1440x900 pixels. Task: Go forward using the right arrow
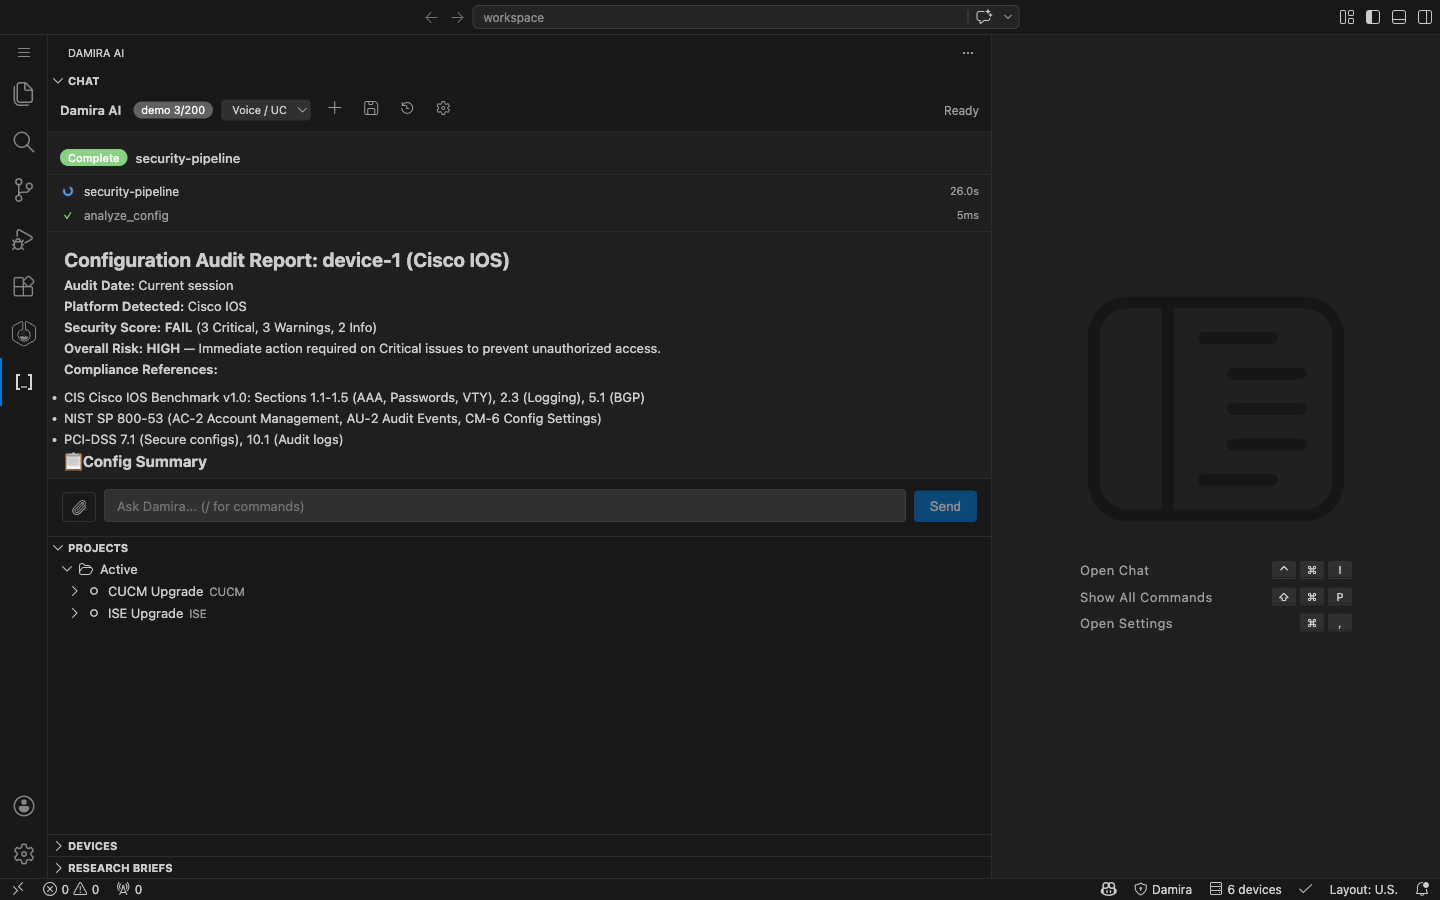457,17
